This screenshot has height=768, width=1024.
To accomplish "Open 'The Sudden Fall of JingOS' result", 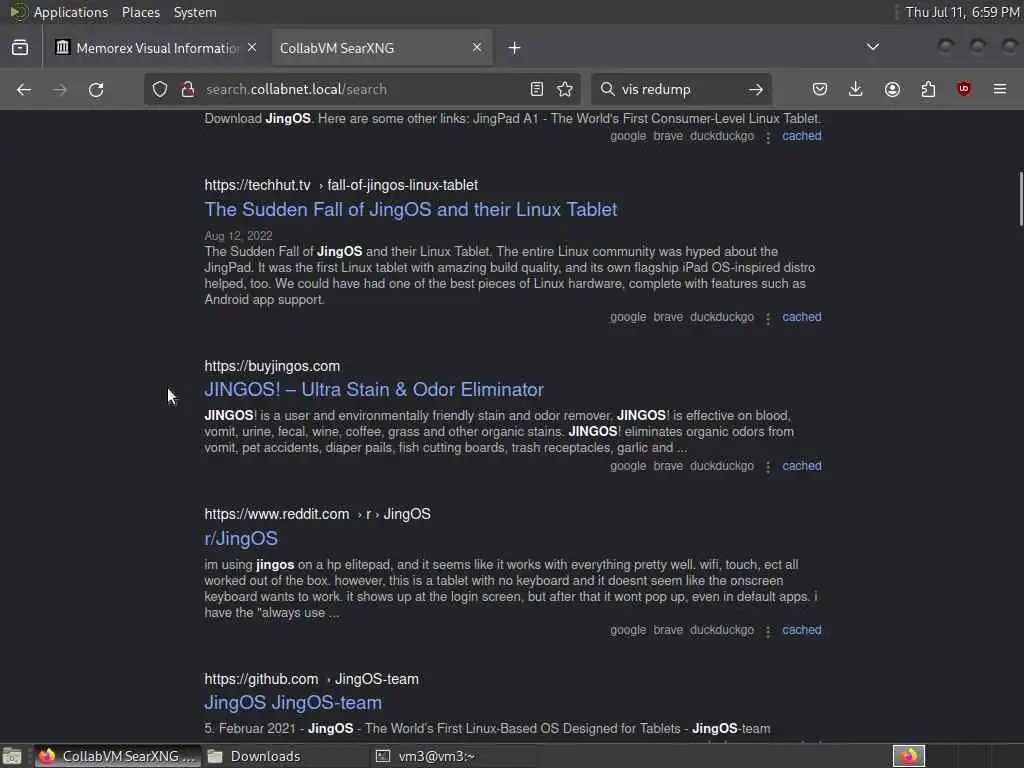I will coord(411,210).
